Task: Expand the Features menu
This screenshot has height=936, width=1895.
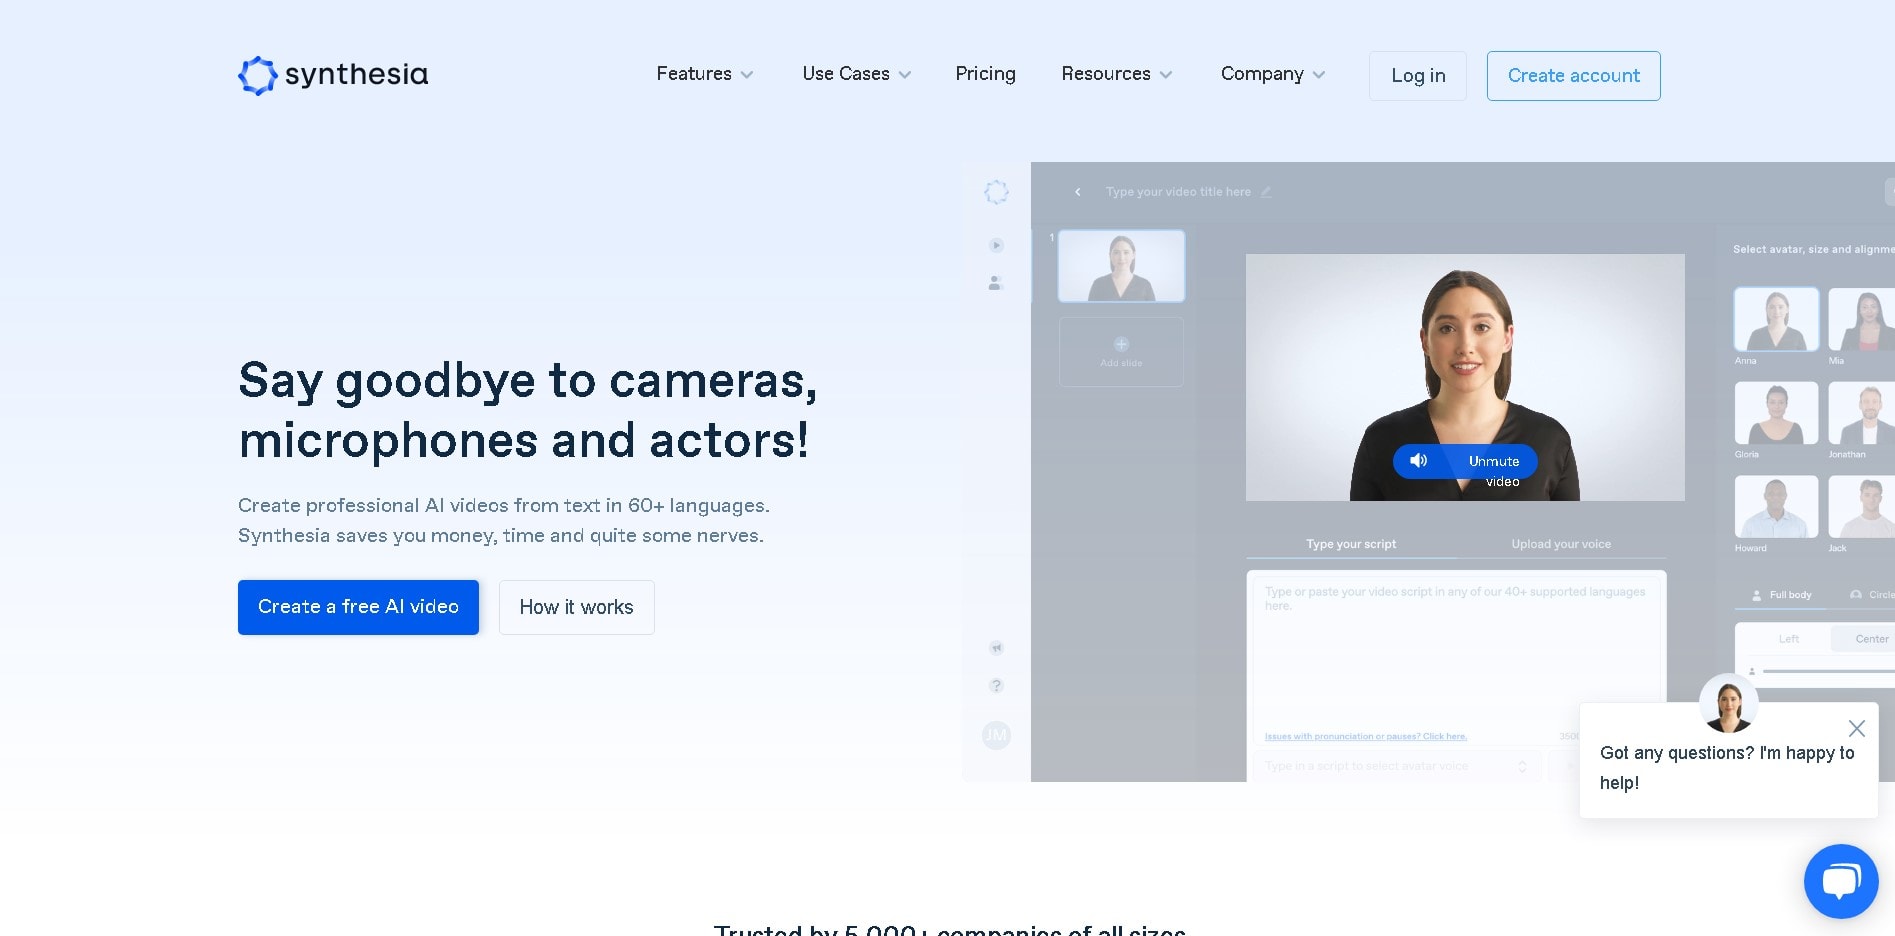Action: point(705,74)
